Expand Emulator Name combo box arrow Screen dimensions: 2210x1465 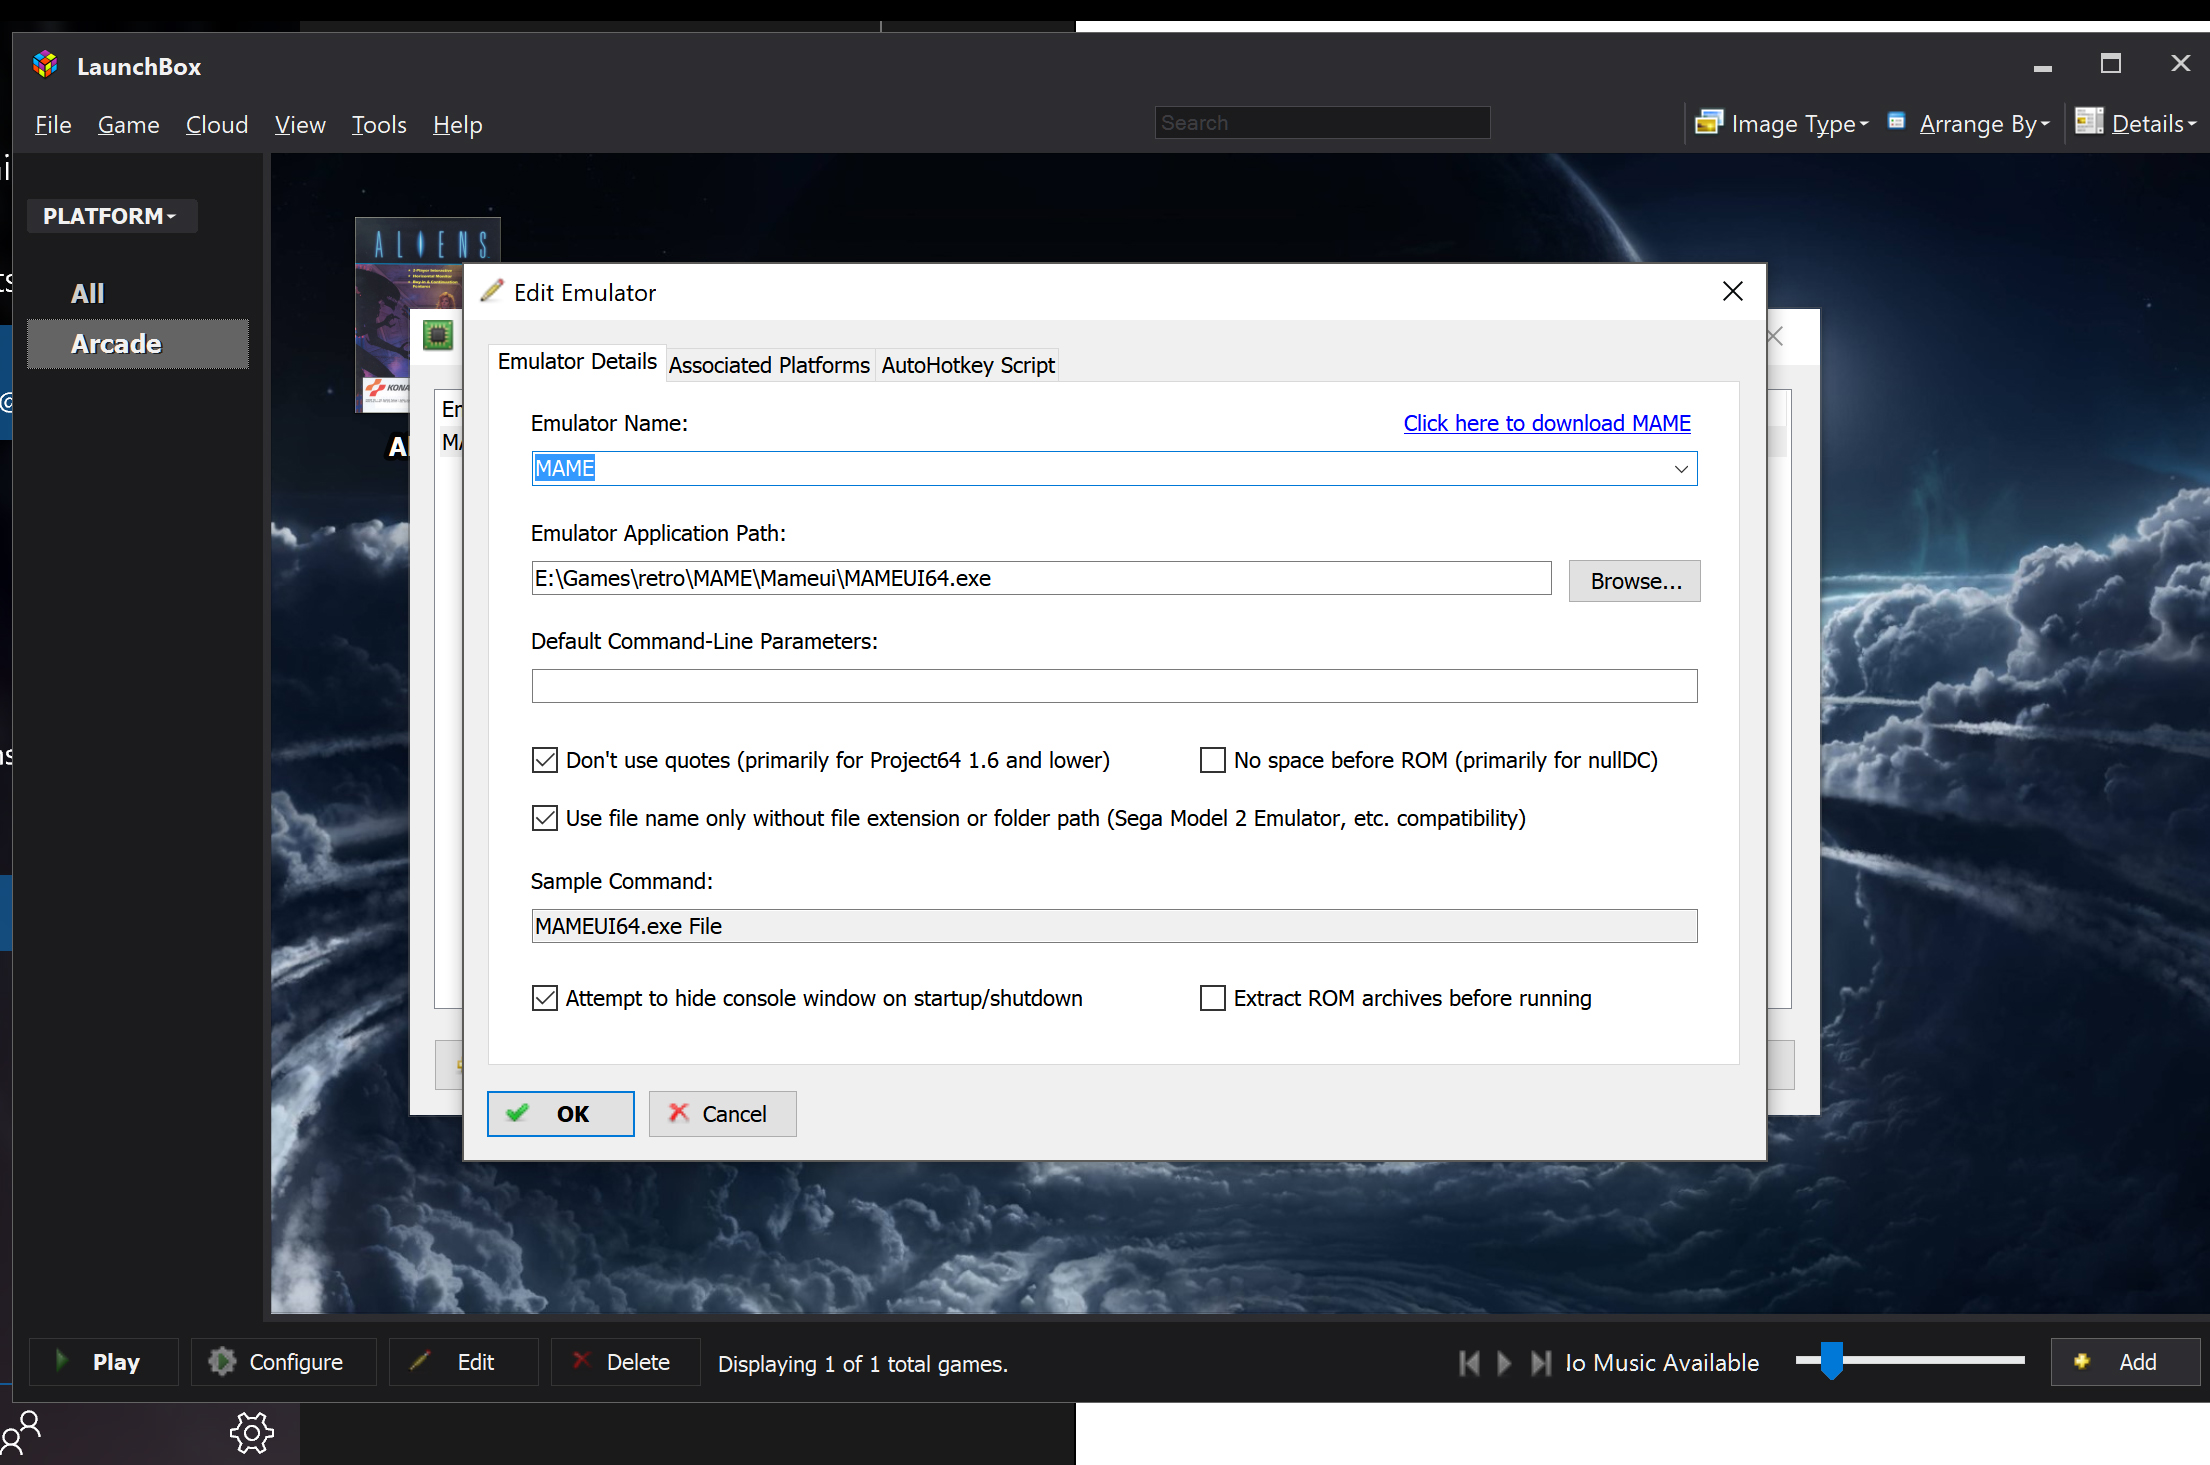(x=1681, y=469)
